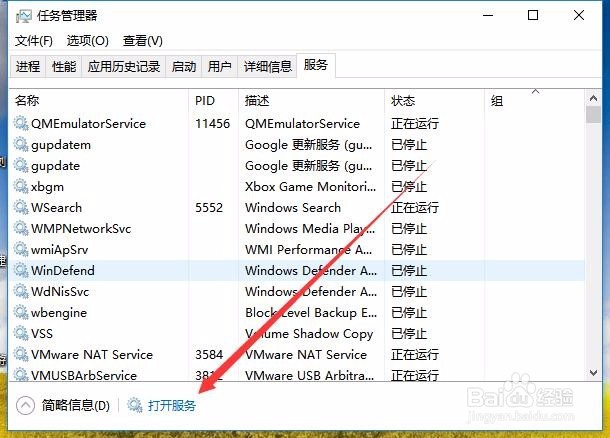
Task: Click WinDefend's 已停止 status cell
Action: pos(409,270)
